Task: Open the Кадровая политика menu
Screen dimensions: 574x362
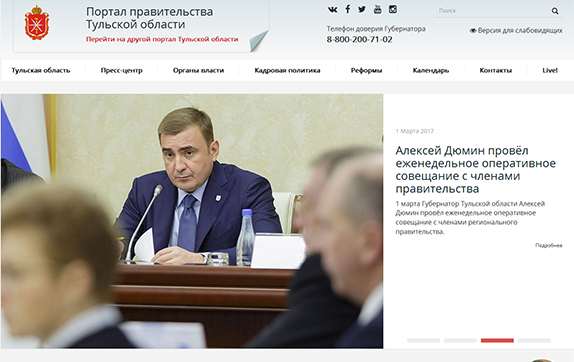Action: 287,70
